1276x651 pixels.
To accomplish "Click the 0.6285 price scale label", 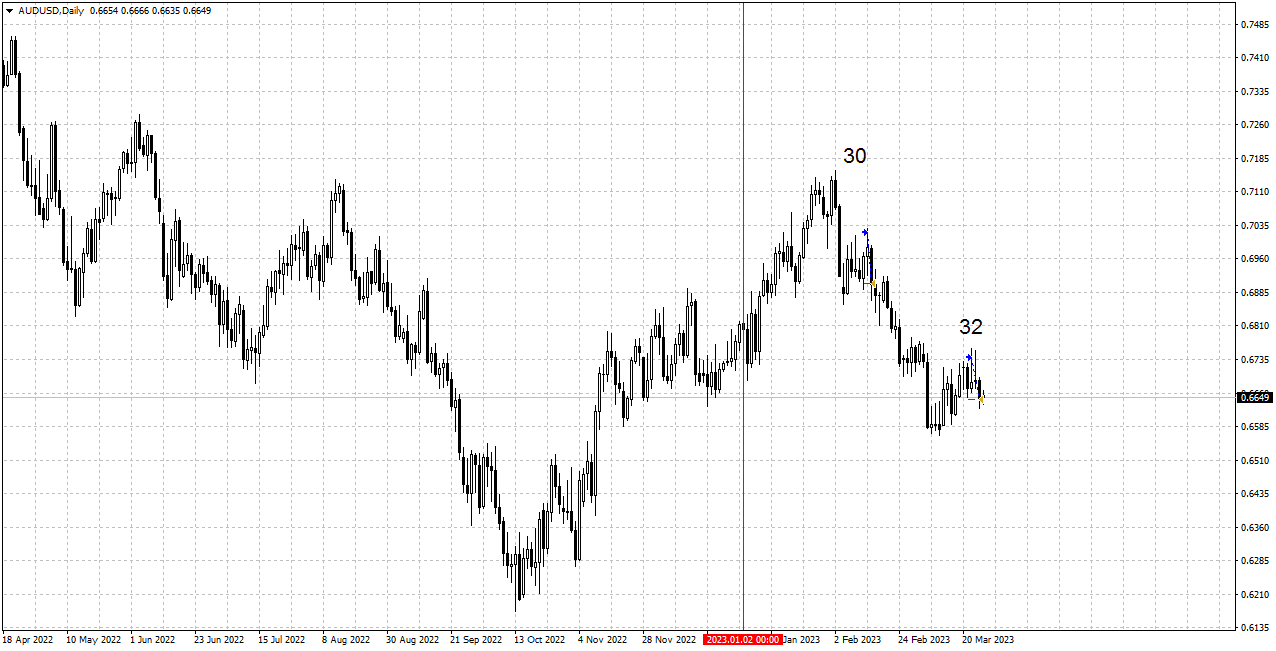I will coord(1254,561).
